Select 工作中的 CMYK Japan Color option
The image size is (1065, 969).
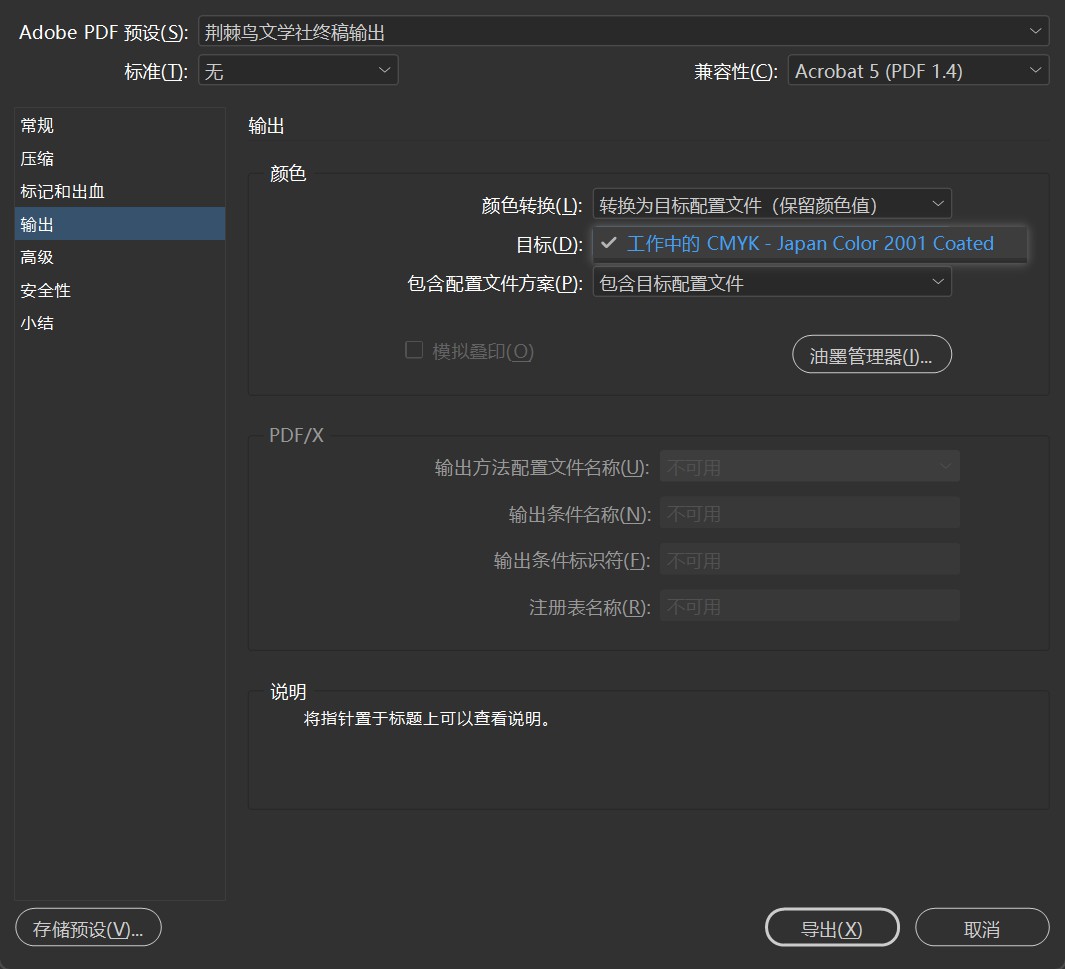(x=809, y=244)
